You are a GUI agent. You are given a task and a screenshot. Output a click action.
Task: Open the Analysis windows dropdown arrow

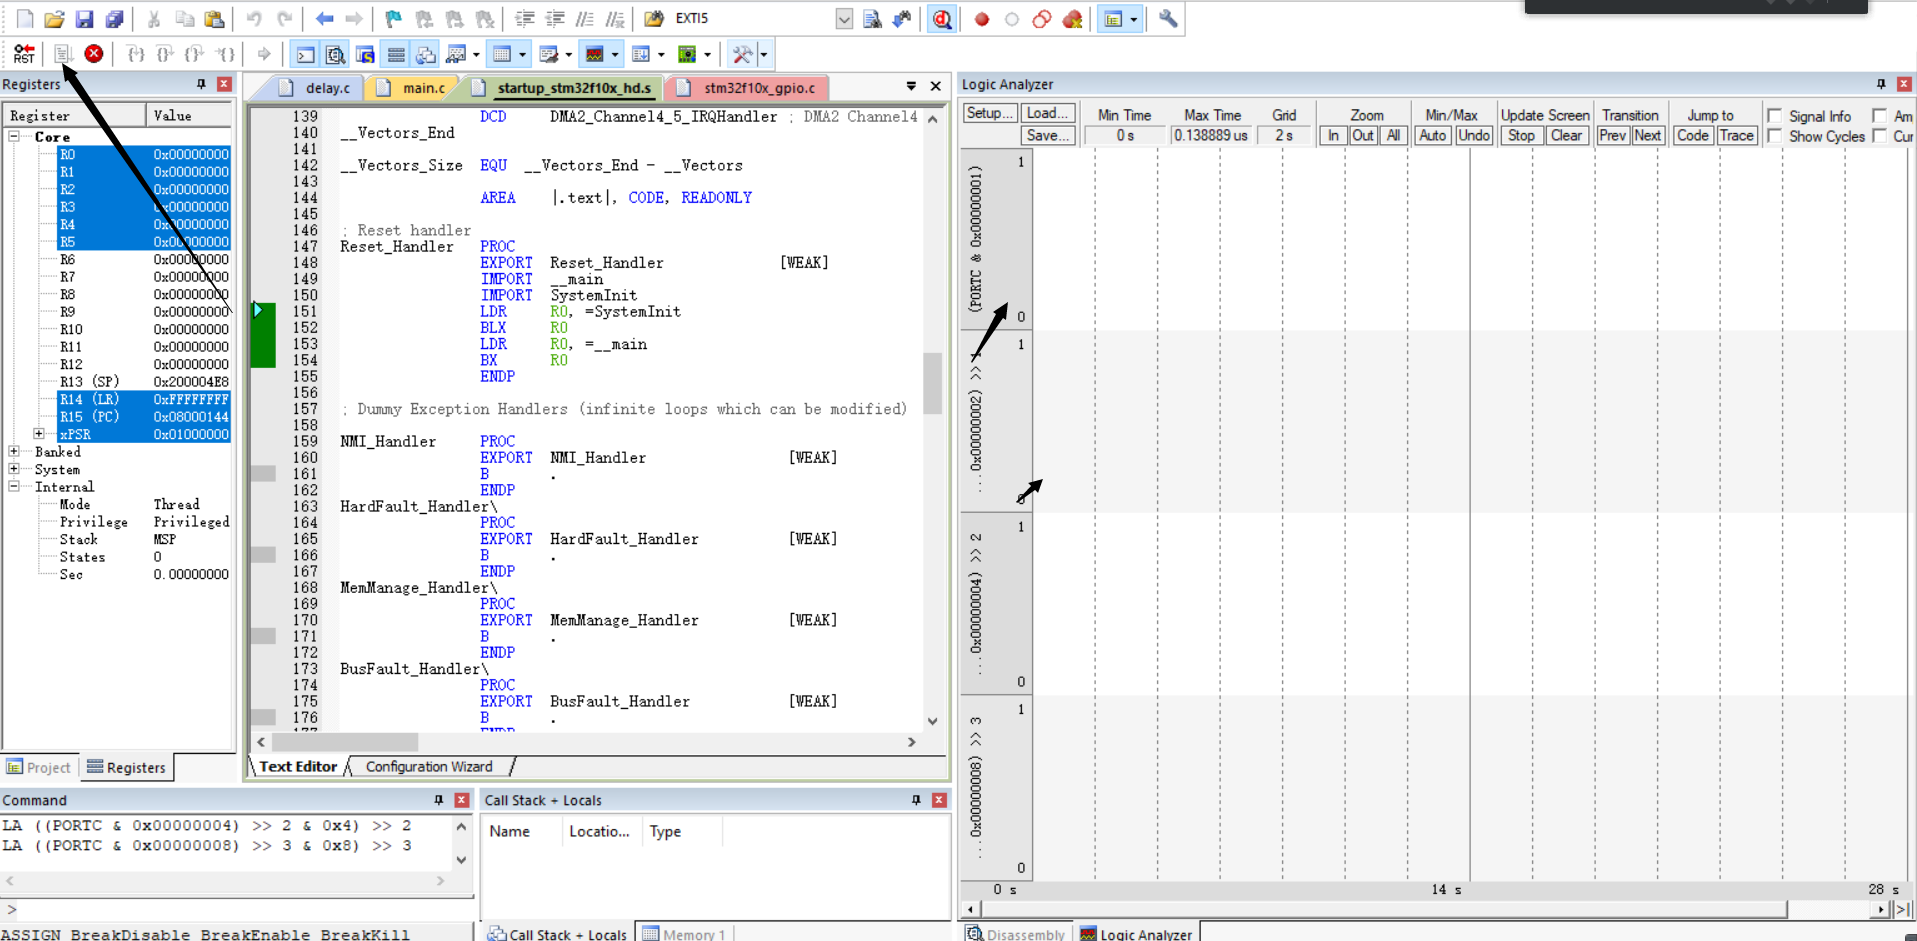pos(614,54)
